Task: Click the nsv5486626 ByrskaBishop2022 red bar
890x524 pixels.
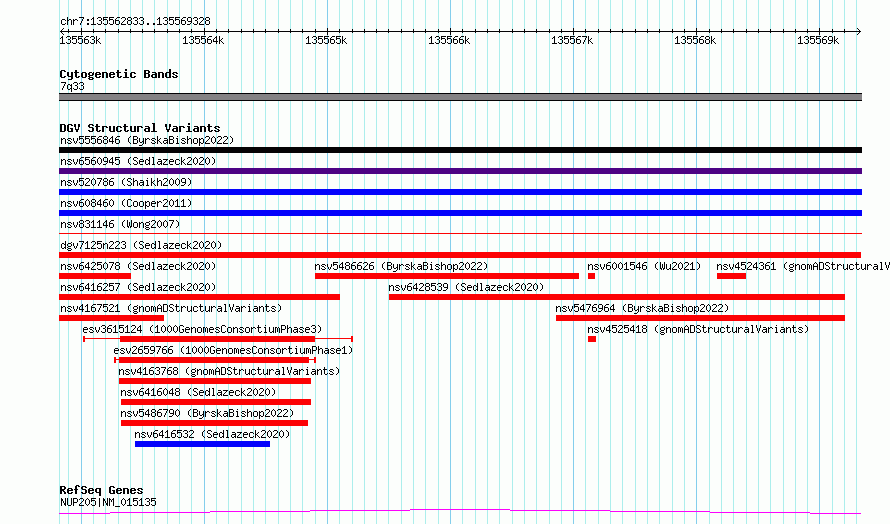Action: pos(447,276)
